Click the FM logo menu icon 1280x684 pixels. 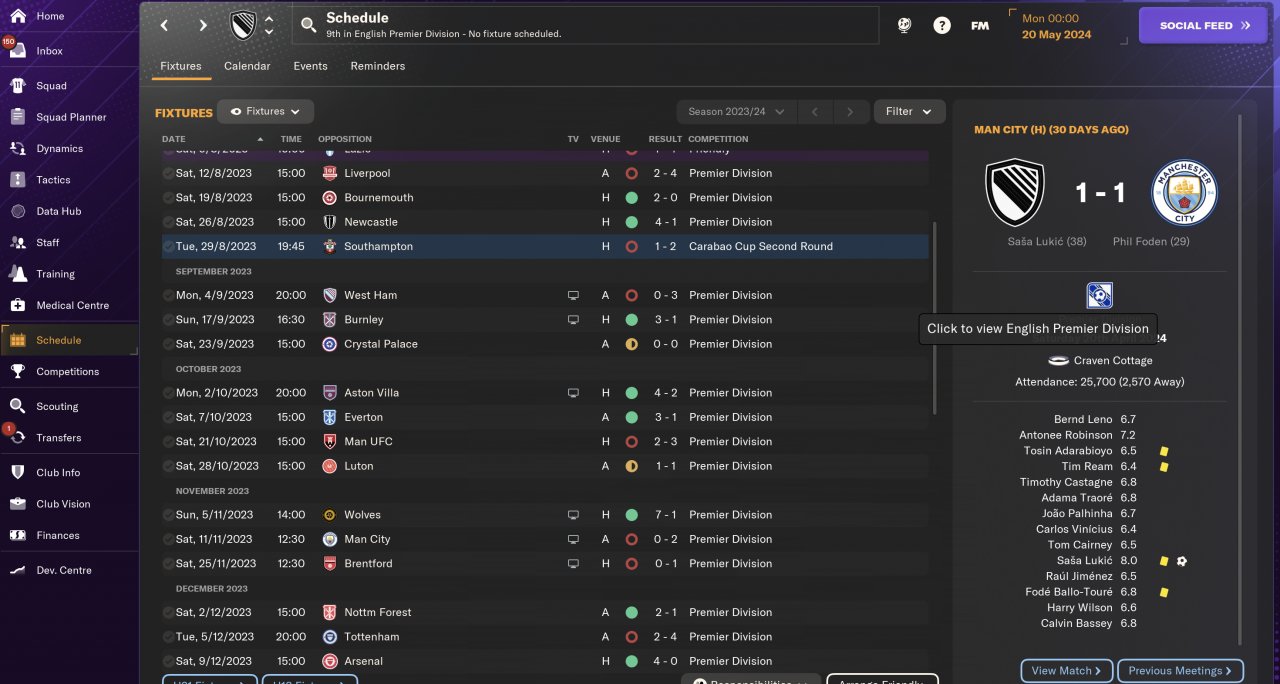click(980, 26)
